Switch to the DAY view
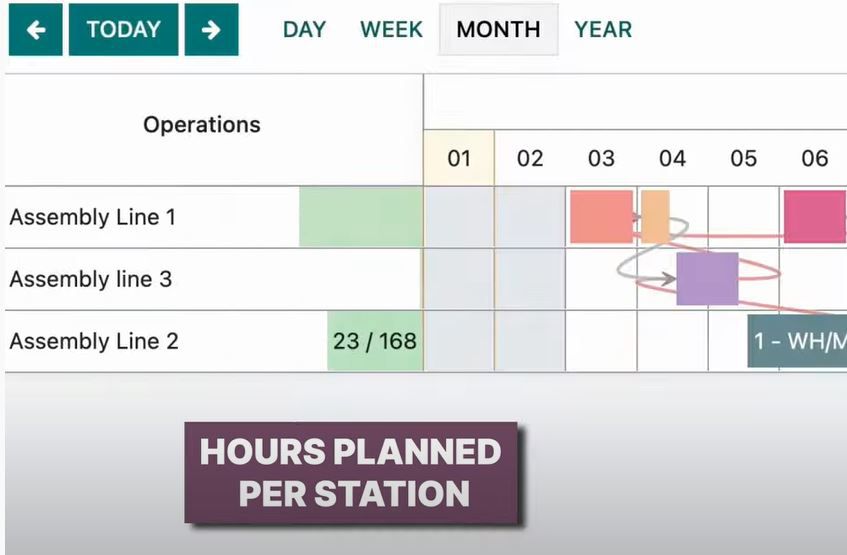This screenshot has width=847, height=555. [304, 30]
